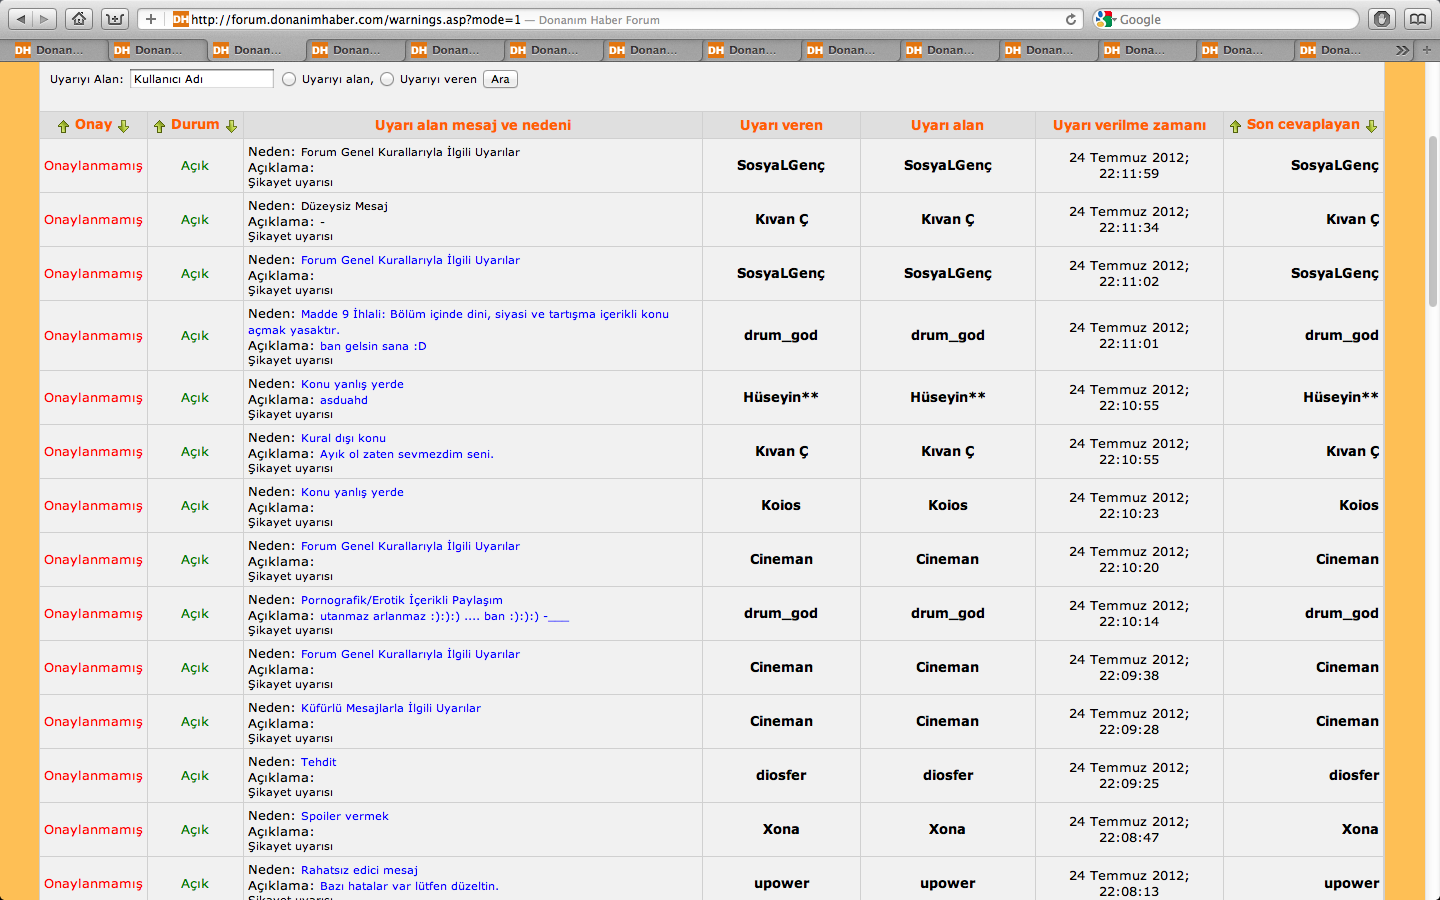Open Top Sites icon in toolbar
This screenshot has width=1440, height=900.
click(115, 19)
